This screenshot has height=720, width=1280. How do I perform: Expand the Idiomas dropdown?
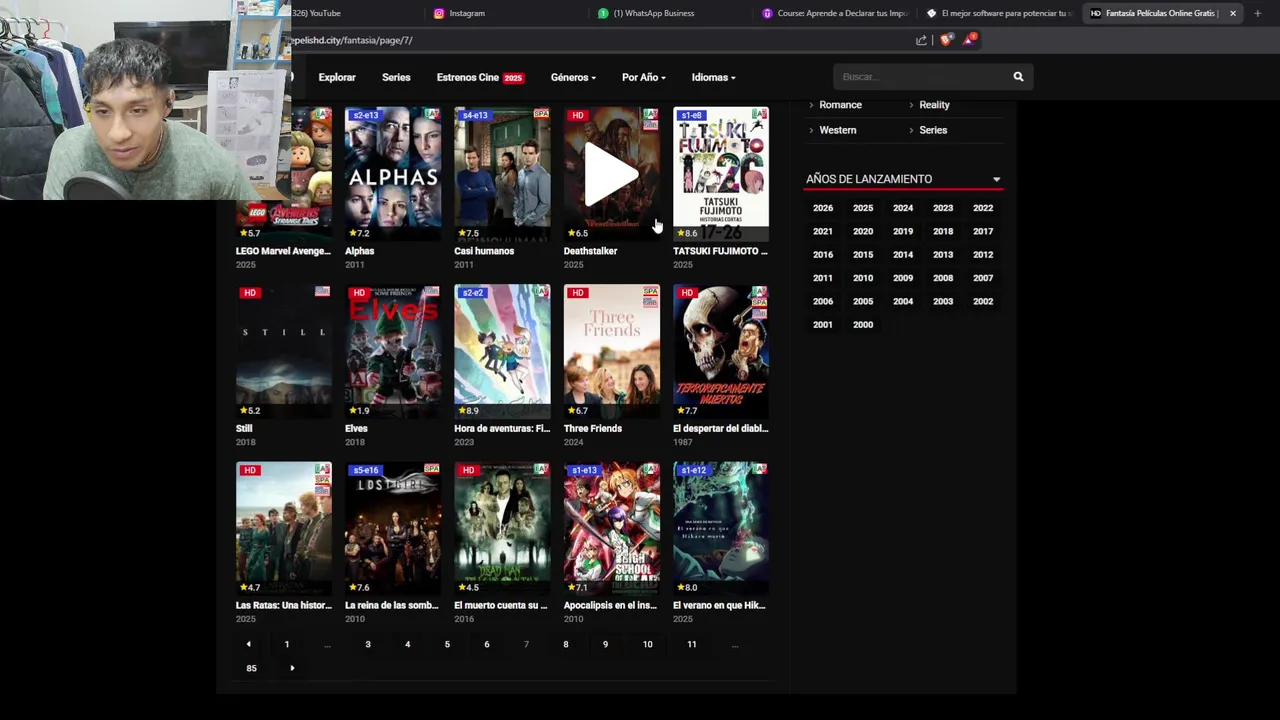(713, 77)
